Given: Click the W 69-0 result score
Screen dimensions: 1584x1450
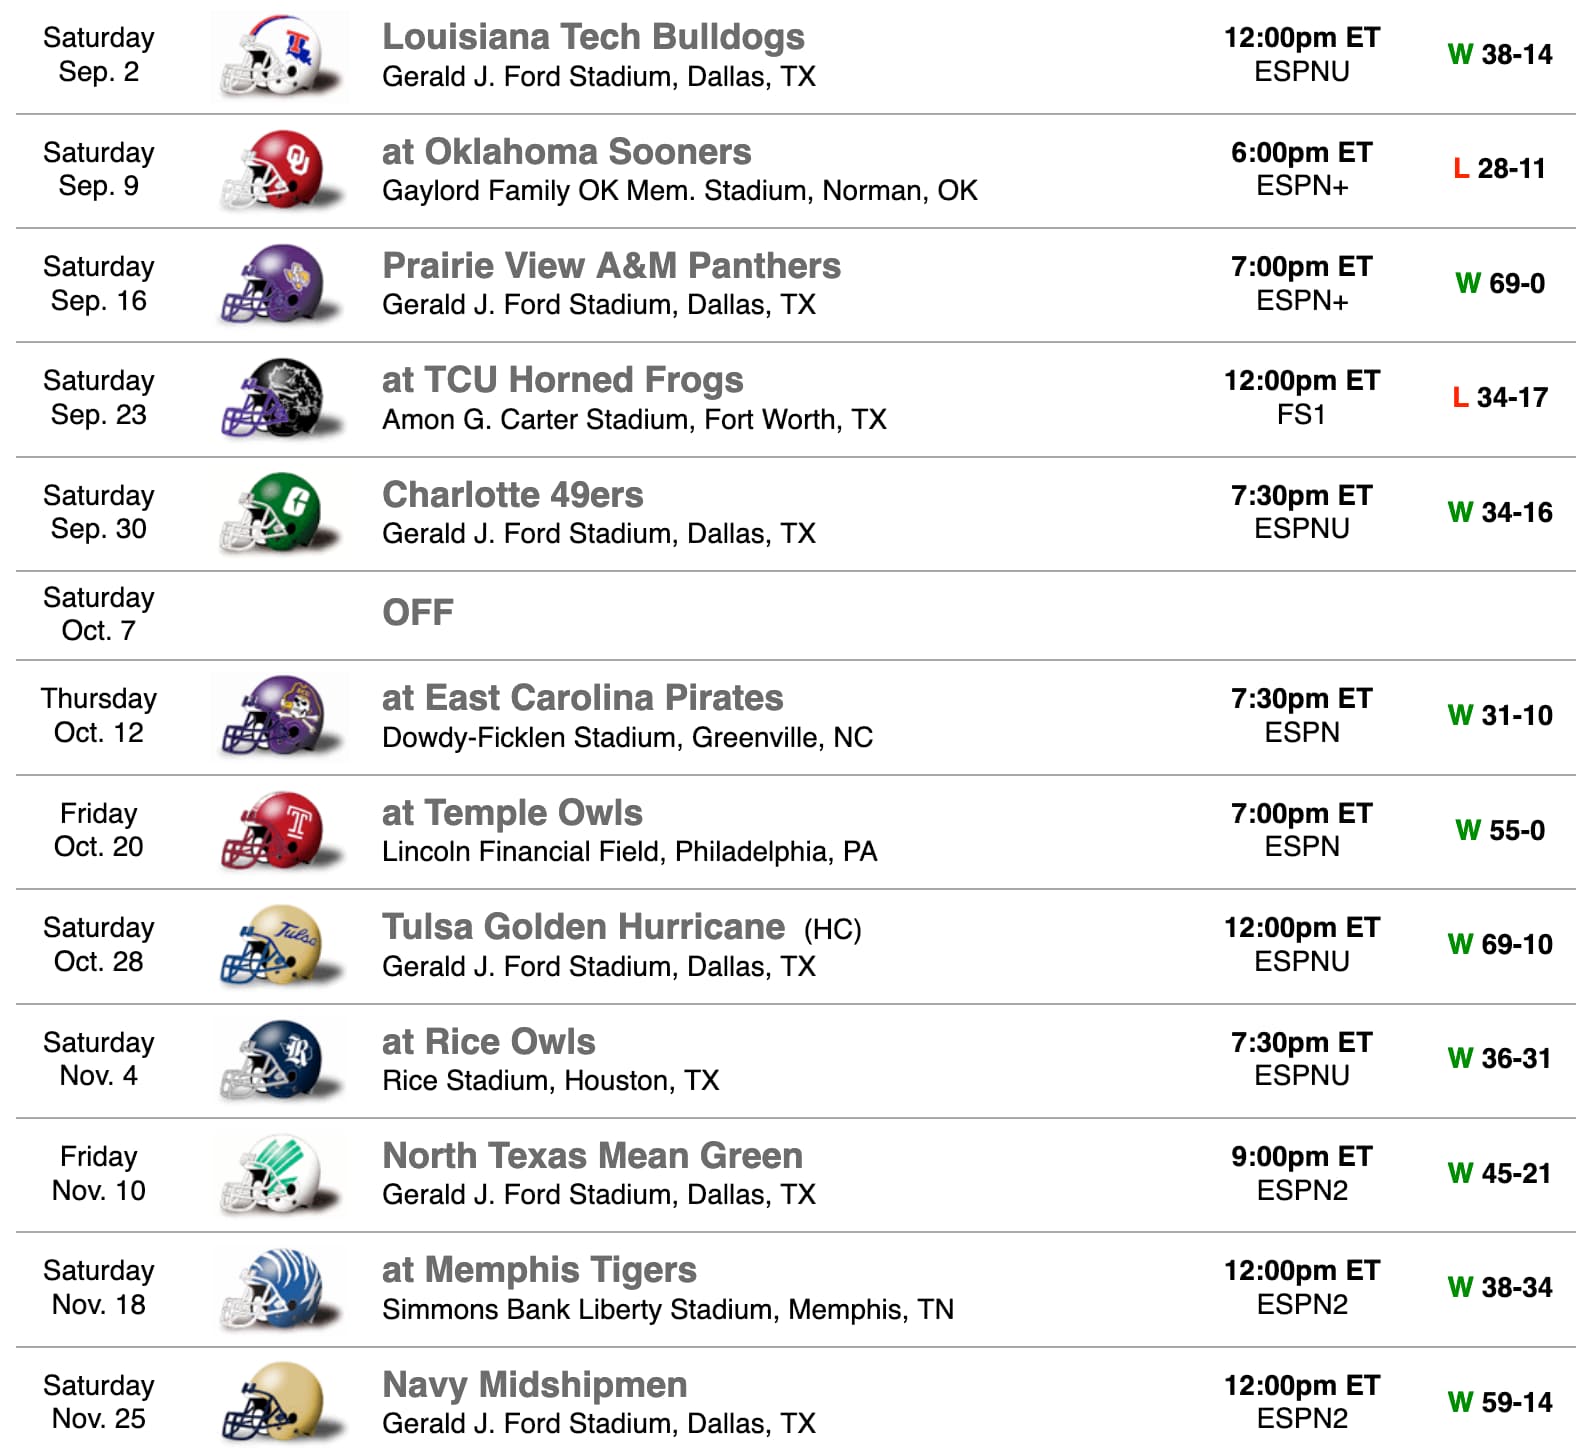Looking at the screenshot, I should click(1499, 284).
